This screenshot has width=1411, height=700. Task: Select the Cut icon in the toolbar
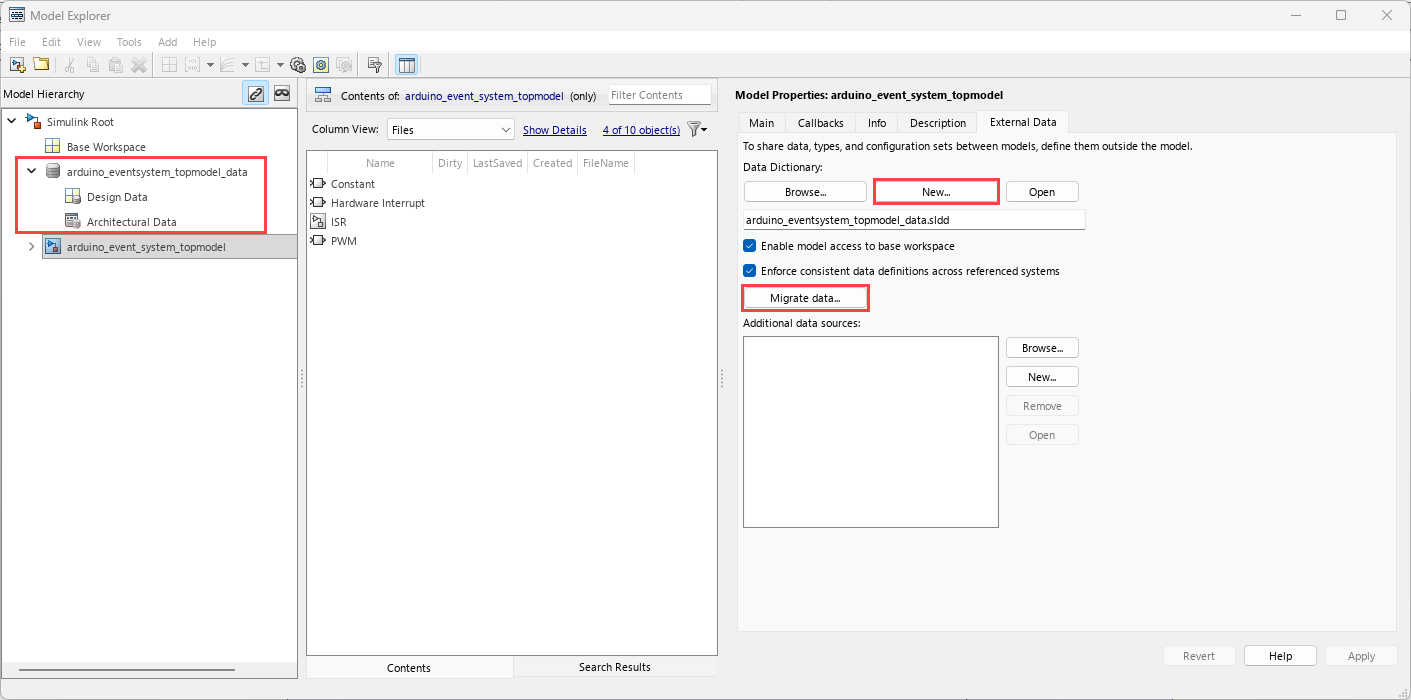coord(68,64)
